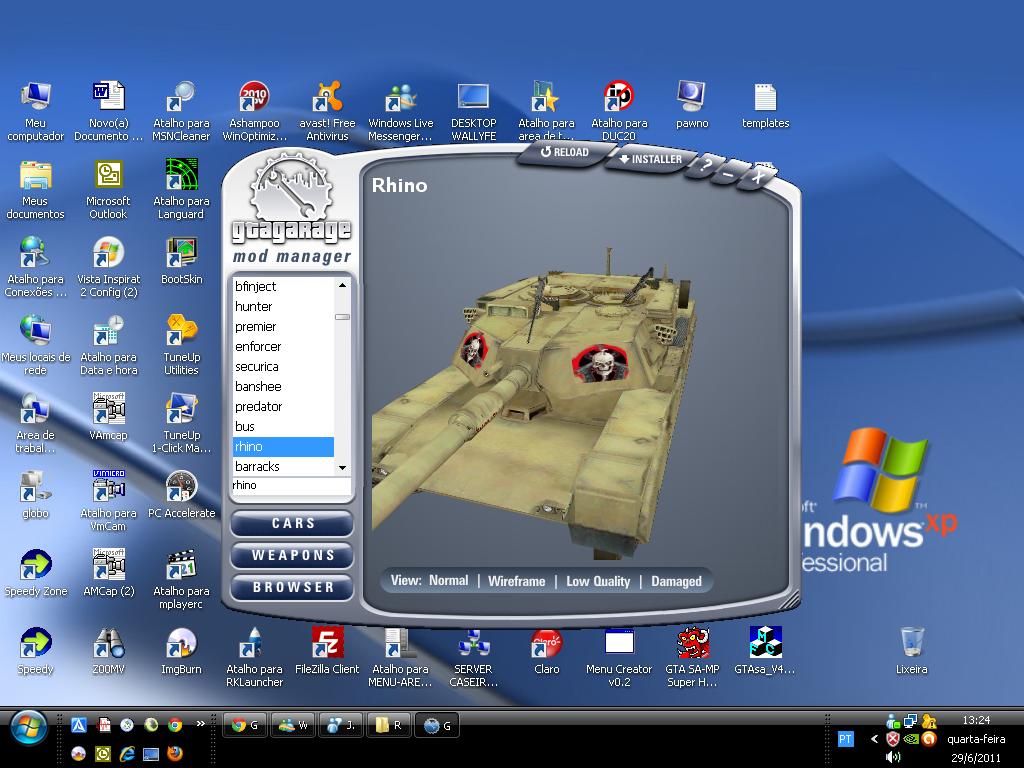The height and width of the screenshot is (768, 1024).
Task: Open the INSTALLER in mod manager
Action: click(x=650, y=159)
